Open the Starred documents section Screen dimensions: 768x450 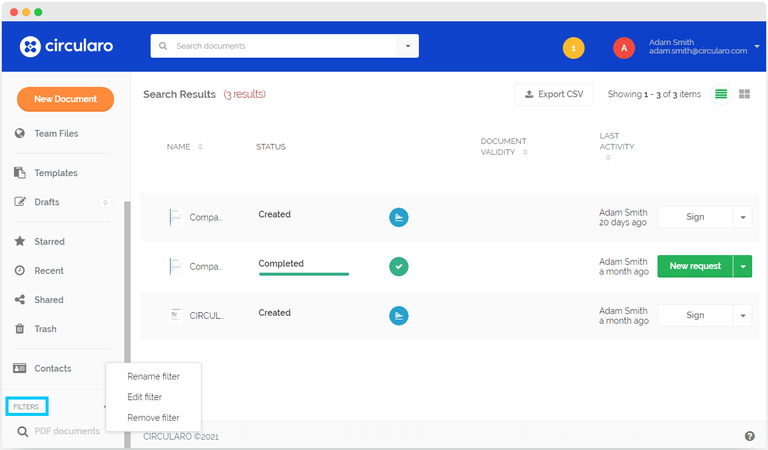[x=49, y=242]
